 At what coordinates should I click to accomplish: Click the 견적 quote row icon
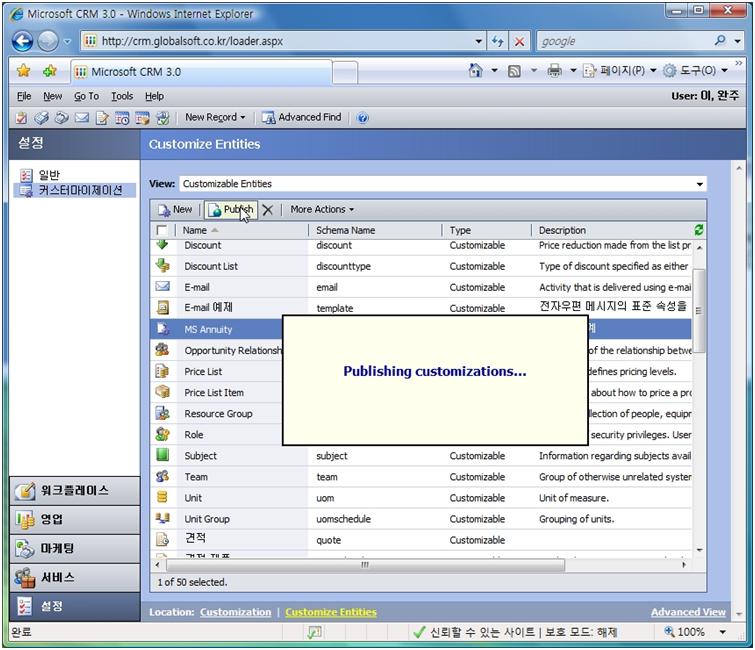(x=163, y=539)
